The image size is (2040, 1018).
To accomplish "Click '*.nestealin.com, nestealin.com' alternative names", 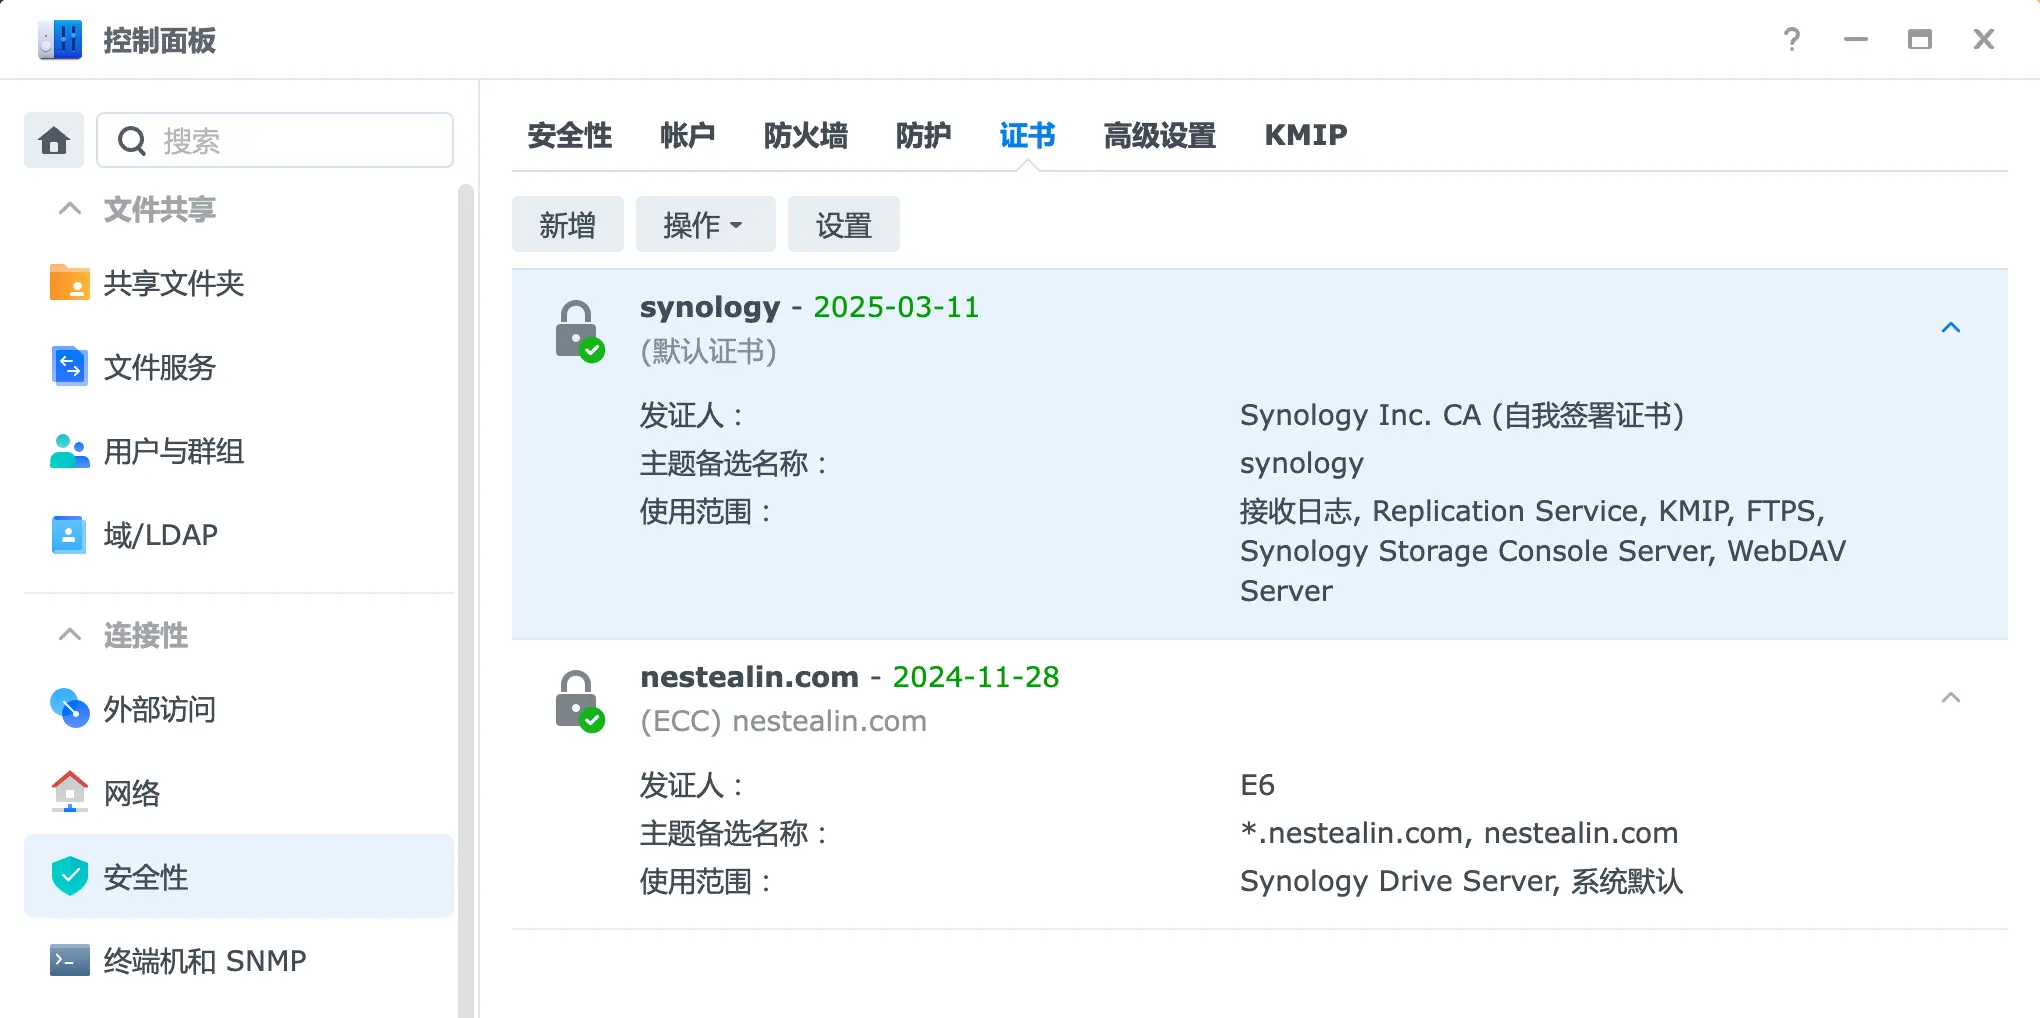I will click(x=1459, y=833).
